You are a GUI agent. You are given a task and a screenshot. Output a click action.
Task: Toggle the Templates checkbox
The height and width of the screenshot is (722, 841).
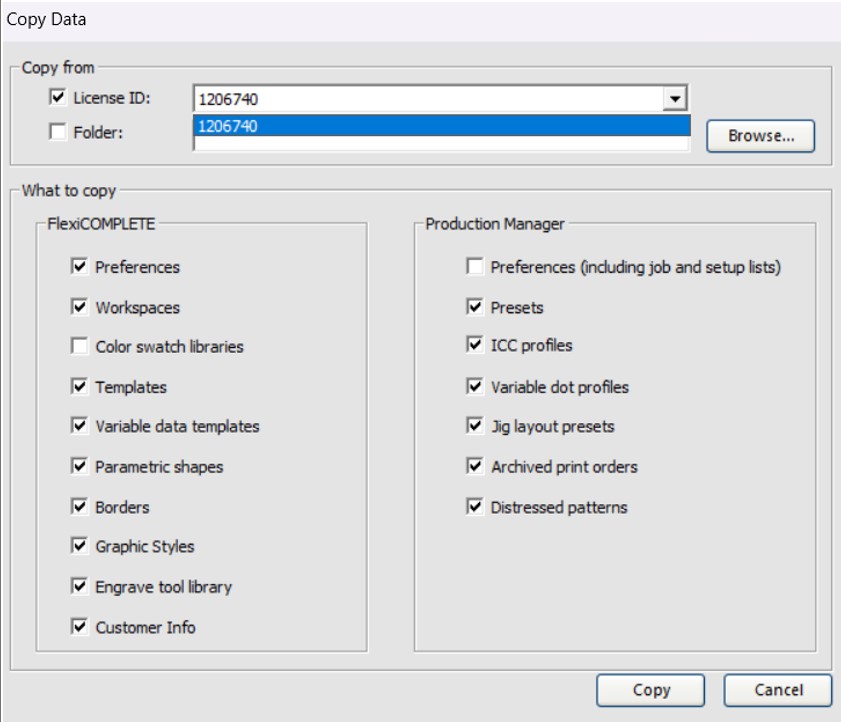pos(79,387)
